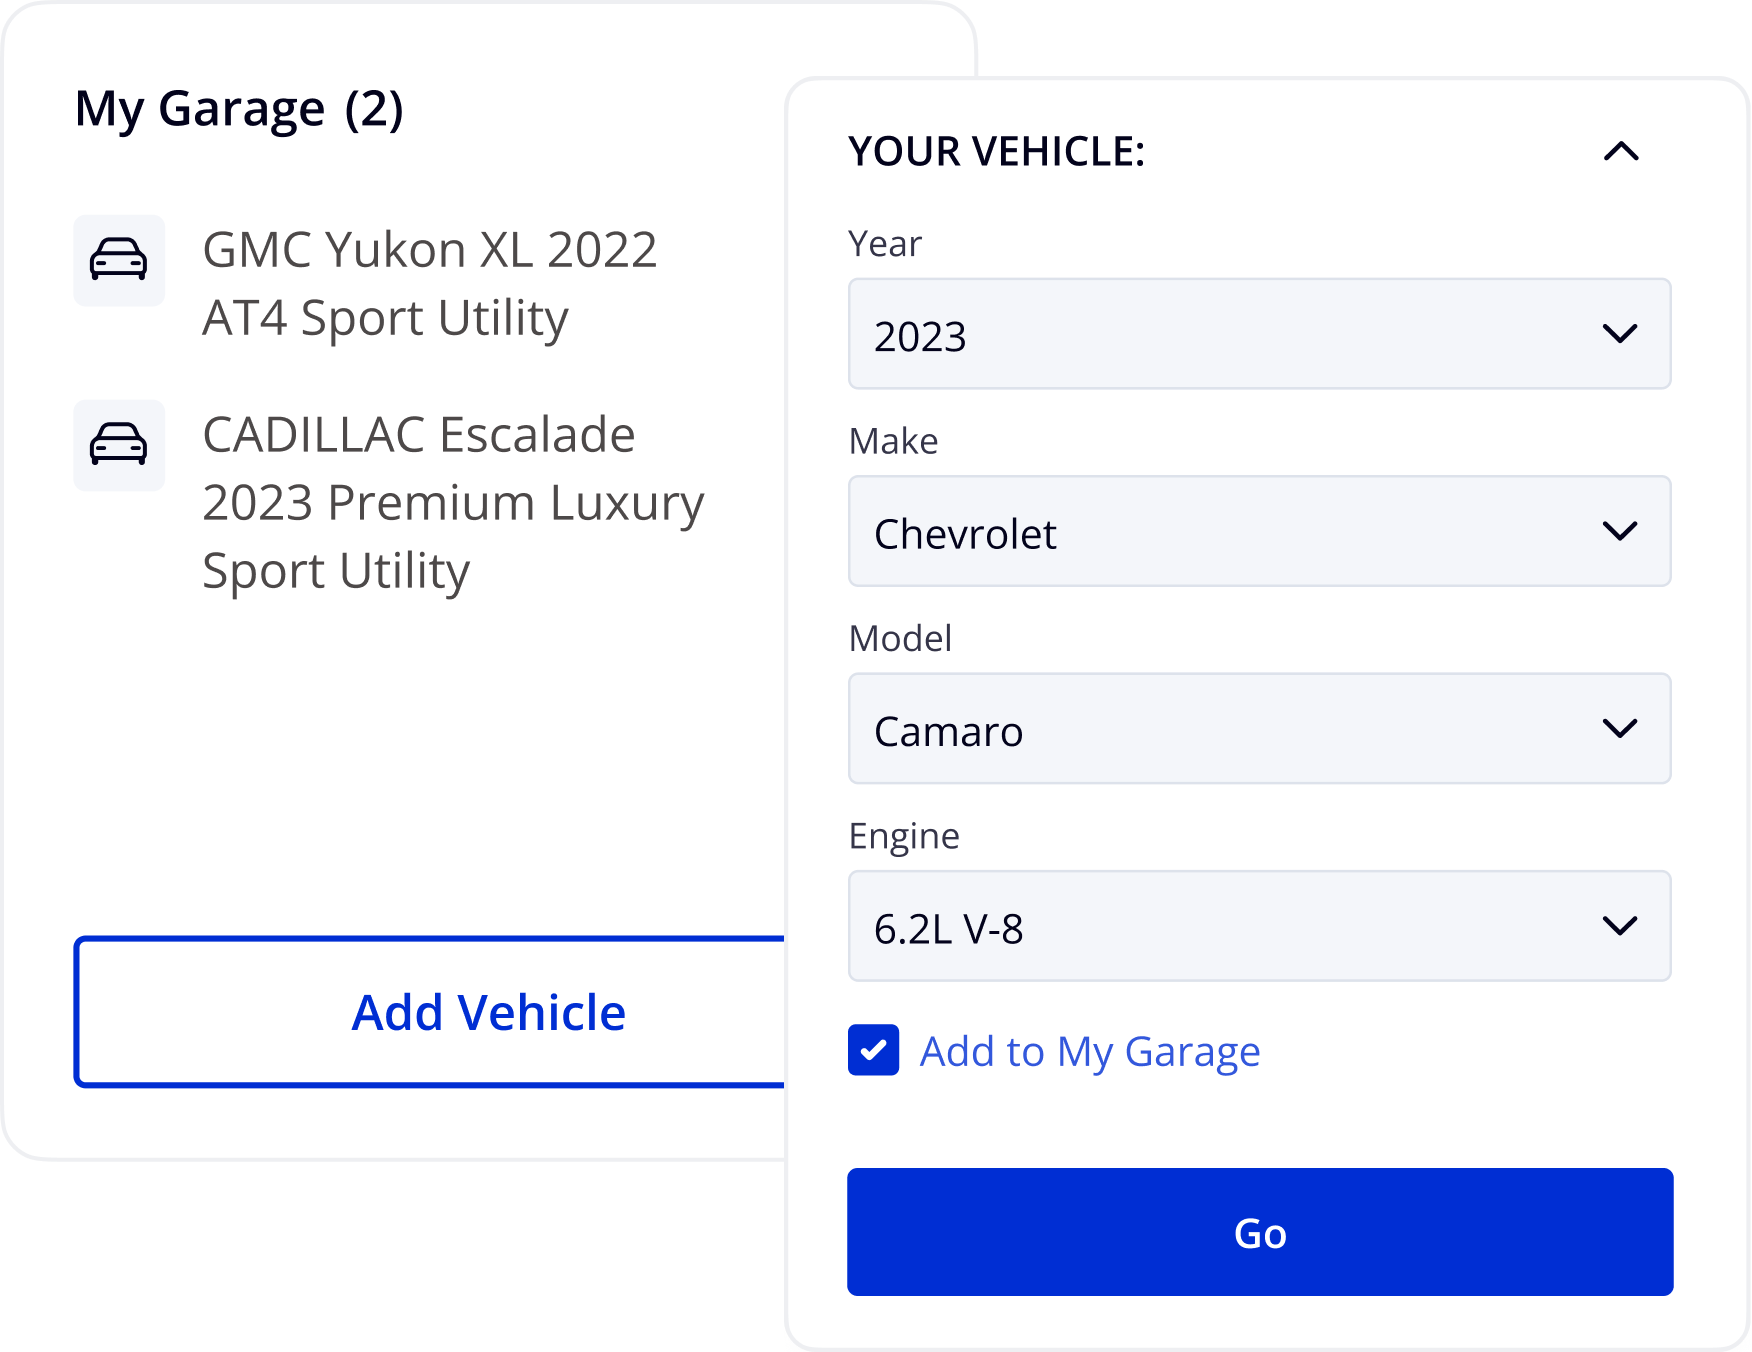The height and width of the screenshot is (1352, 1752).
Task: Click the car icon beside GMC Yukon XL
Action: [x=119, y=260]
